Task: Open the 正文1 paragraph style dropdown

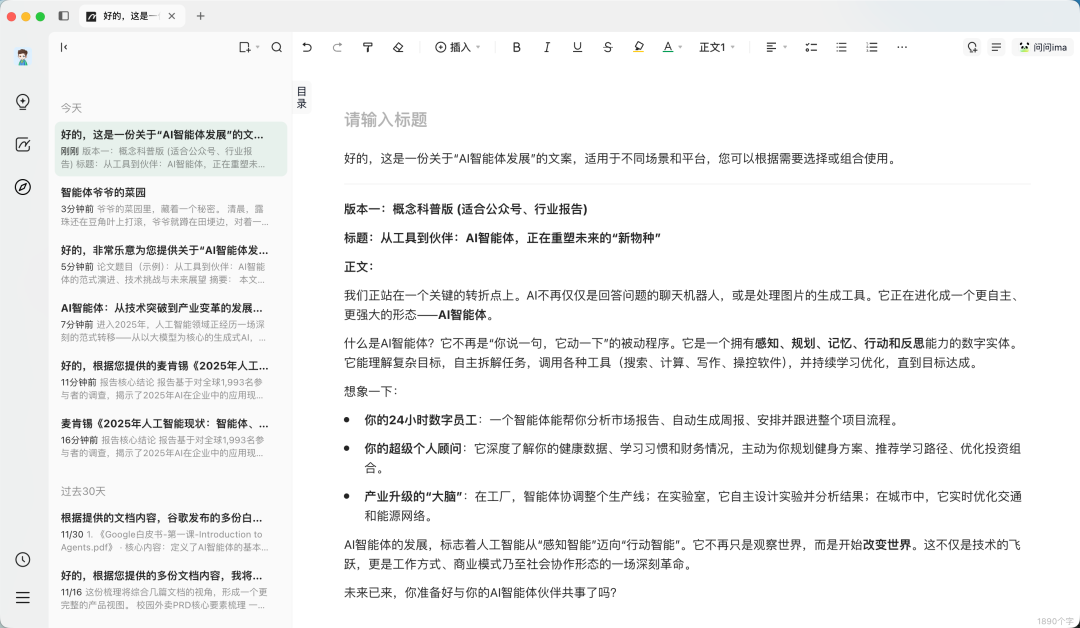Action: pyautogui.click(x=716, y=46)
